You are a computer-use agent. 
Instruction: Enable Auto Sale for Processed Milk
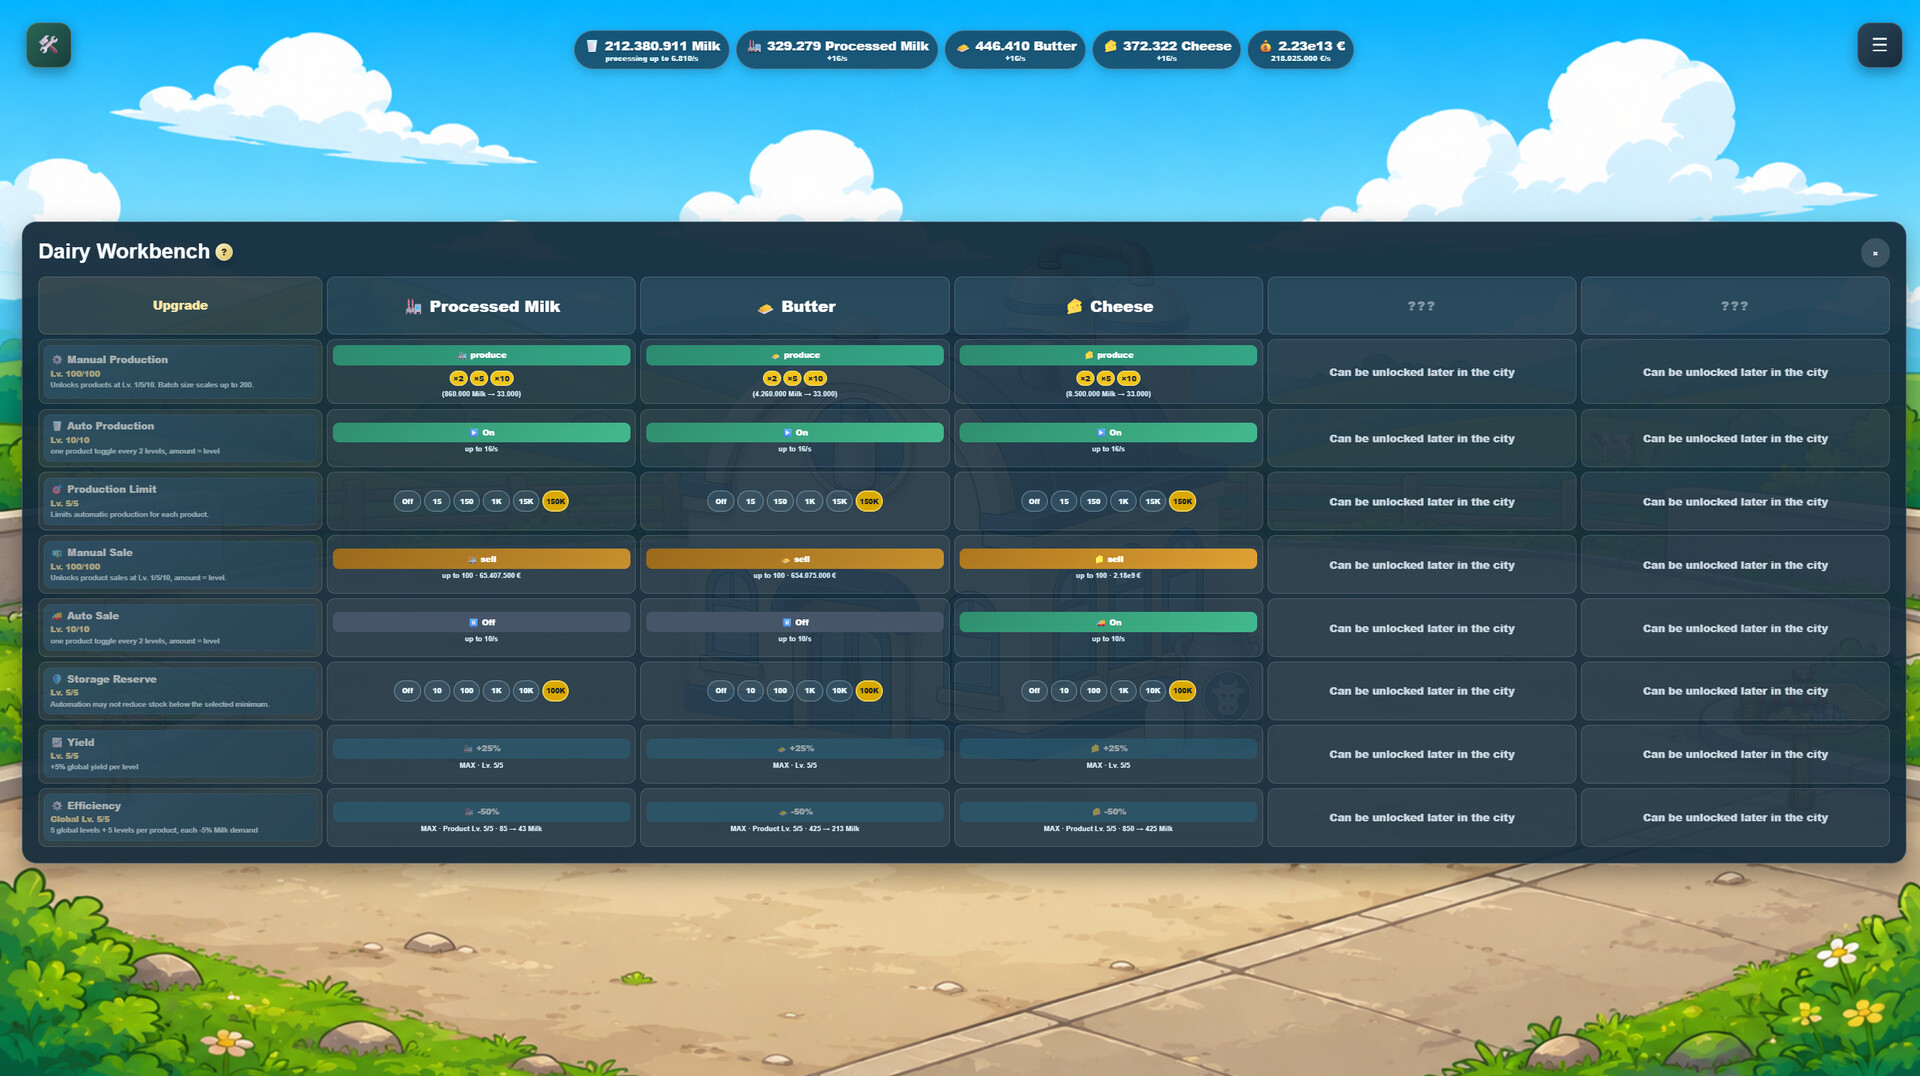(x=481, y=622)
